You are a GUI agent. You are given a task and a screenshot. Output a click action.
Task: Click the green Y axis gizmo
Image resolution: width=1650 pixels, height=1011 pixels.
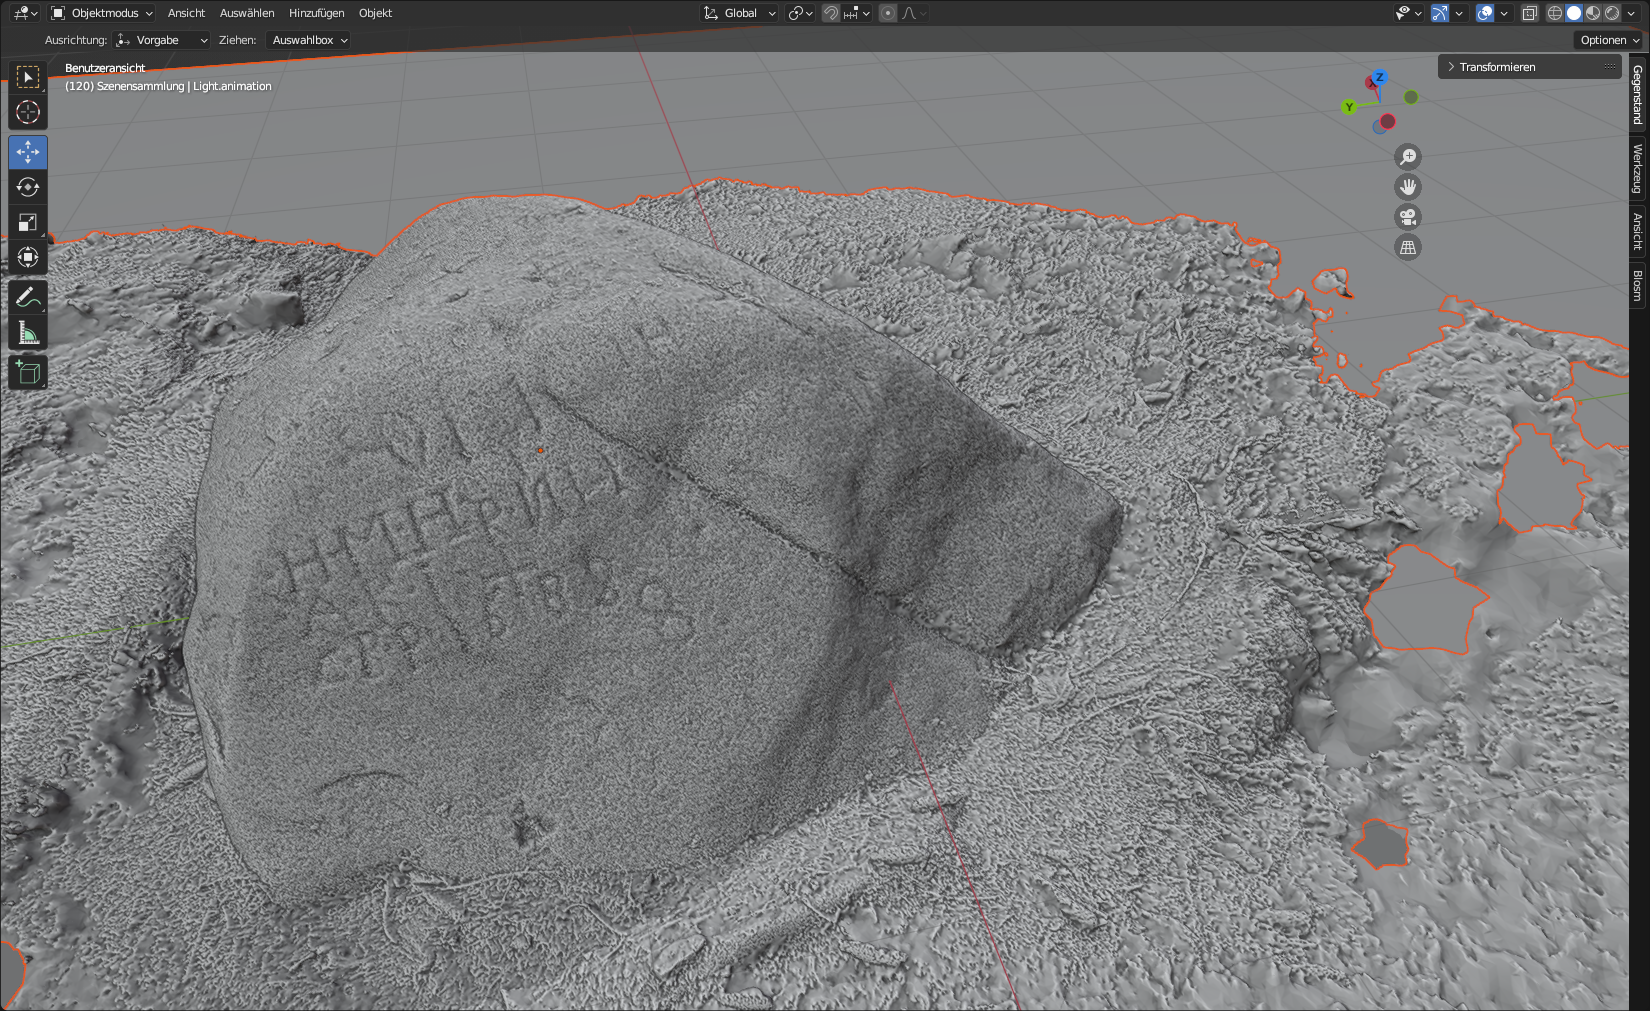(x=1349, y=107)
